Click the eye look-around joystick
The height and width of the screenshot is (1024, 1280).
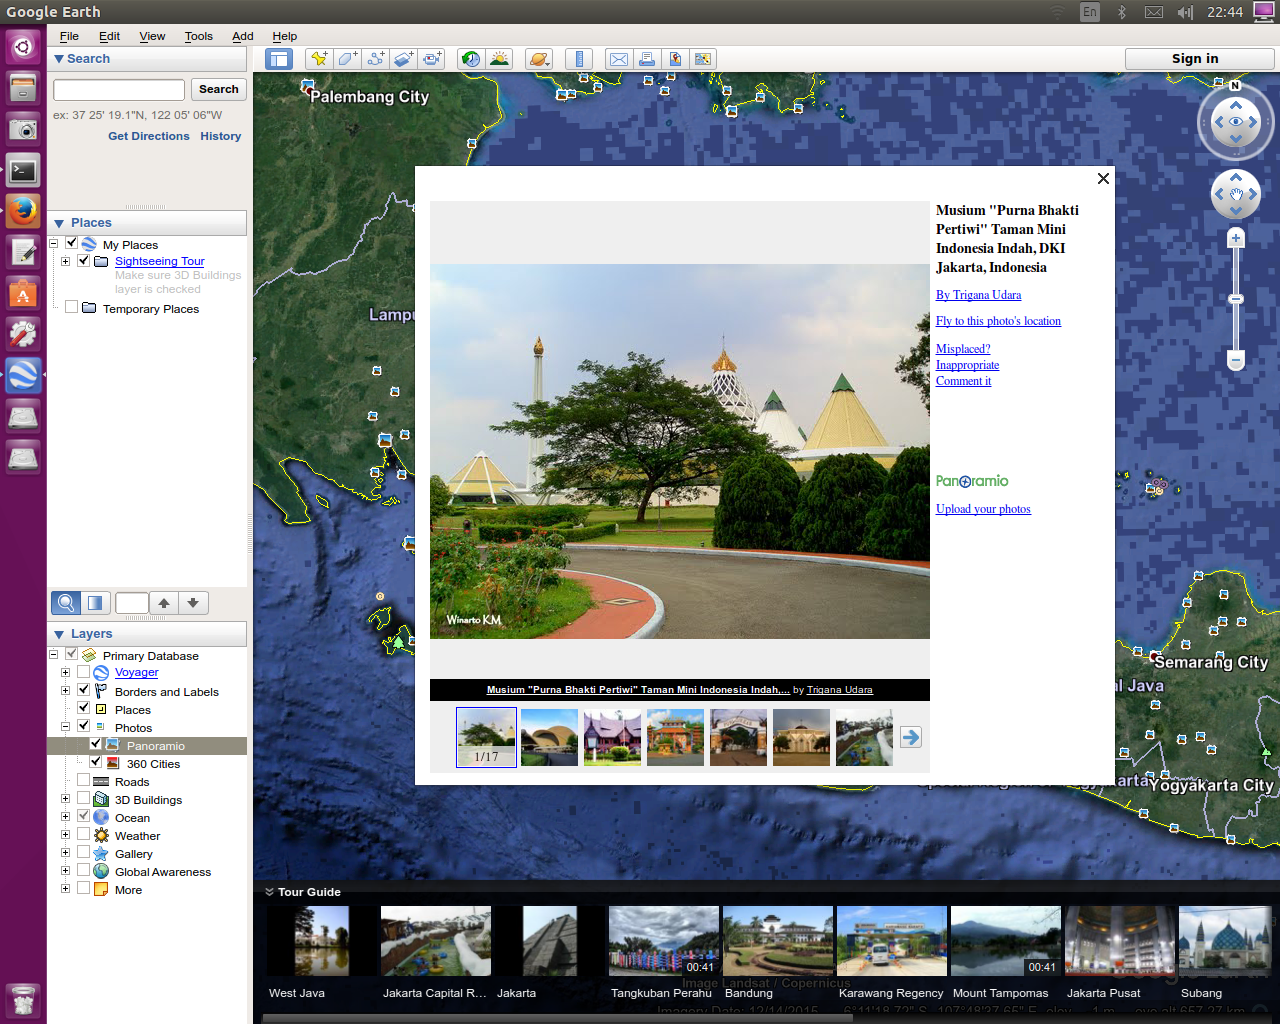(x=1236, y=122)
